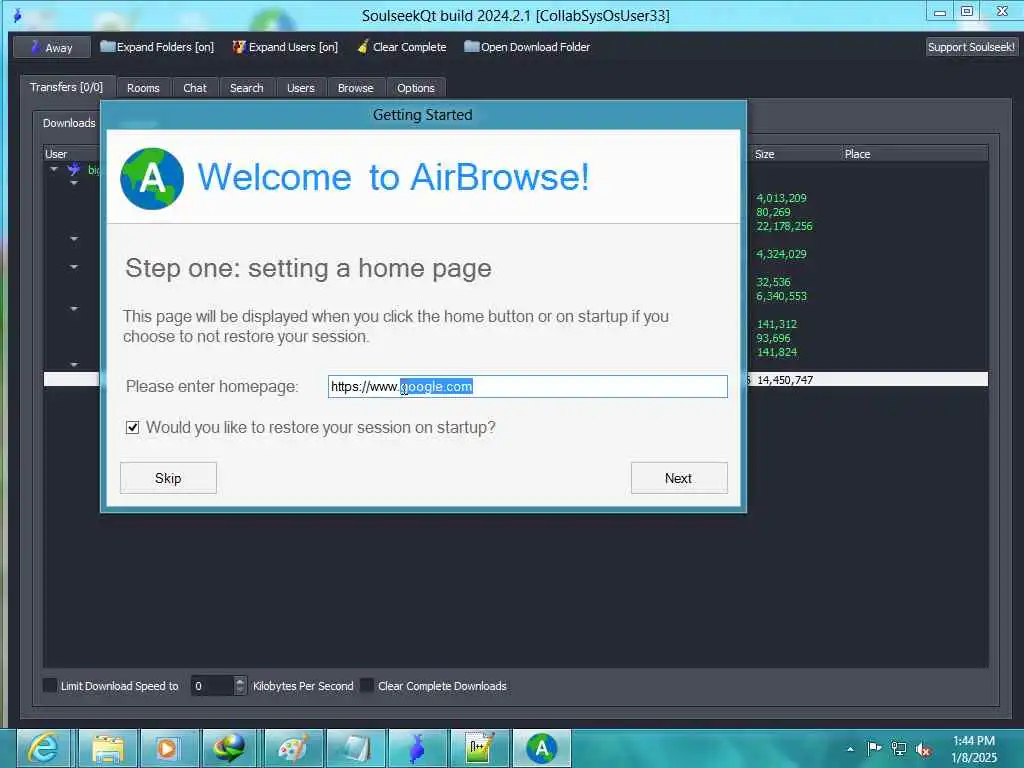1024x768 pixels.
Task: Switch to Soulseek via its taskbar icon
Action: [417, 748]
